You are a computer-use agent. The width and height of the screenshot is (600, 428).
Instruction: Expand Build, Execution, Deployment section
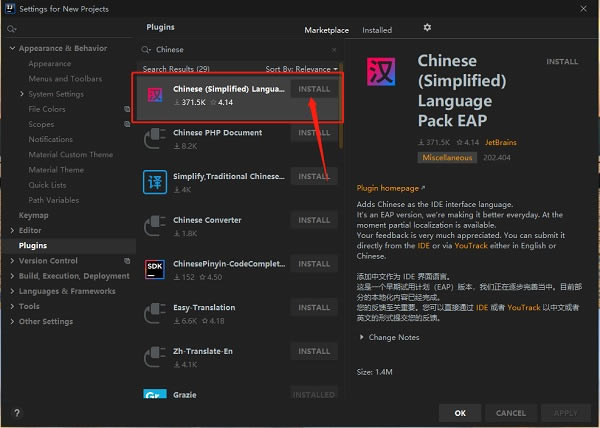tap(12, 276)
